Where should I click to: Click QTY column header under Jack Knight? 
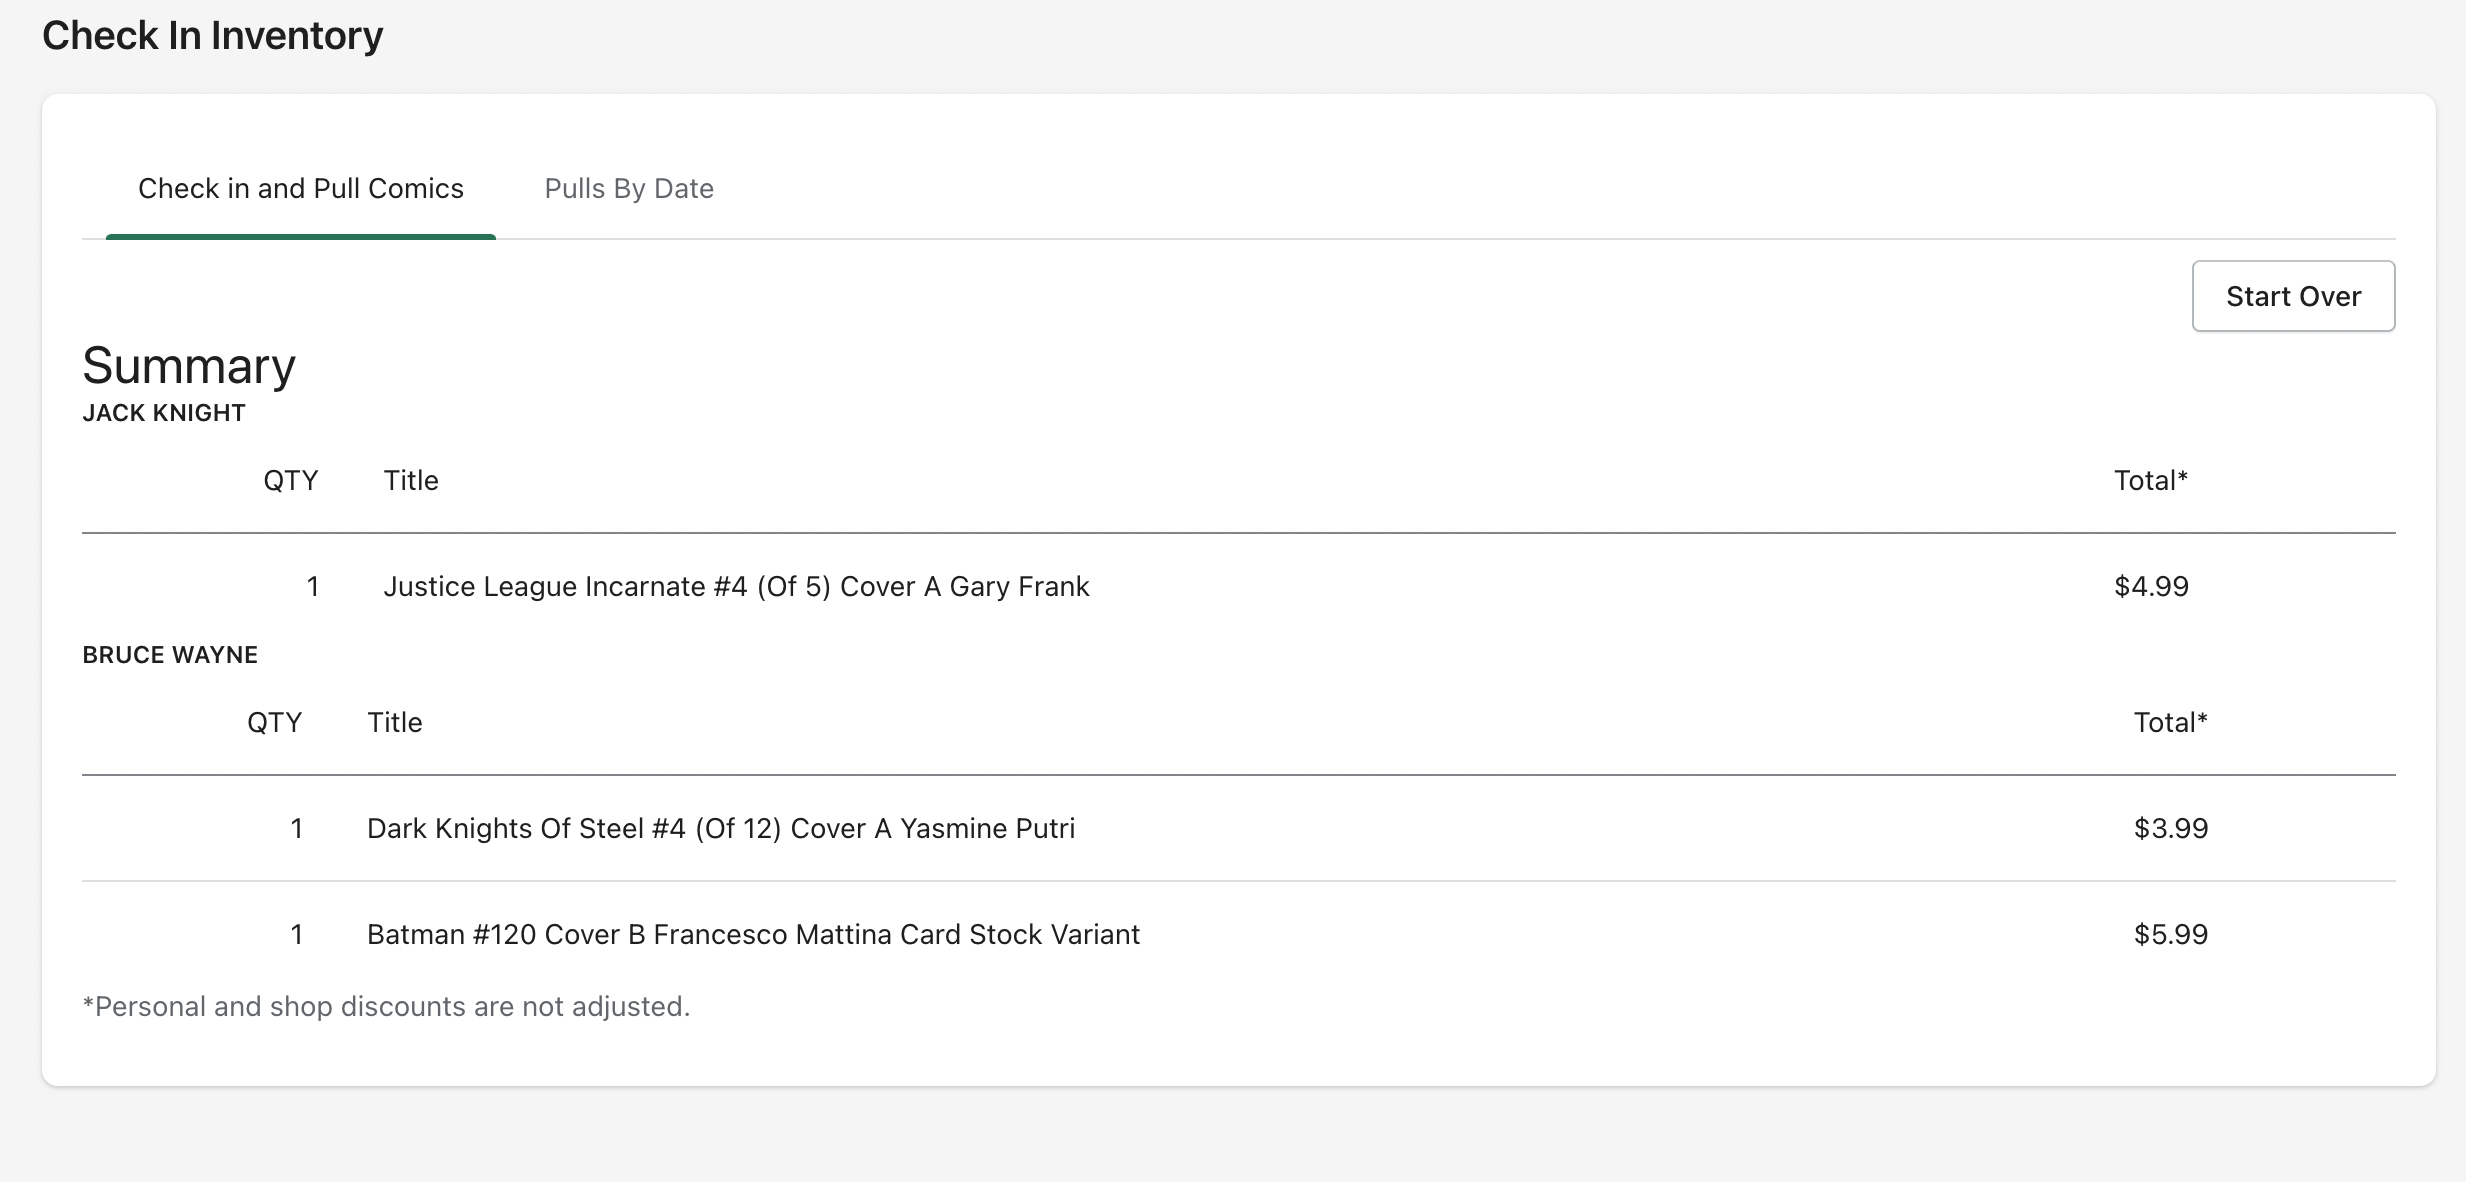click(x=290, y=481)
